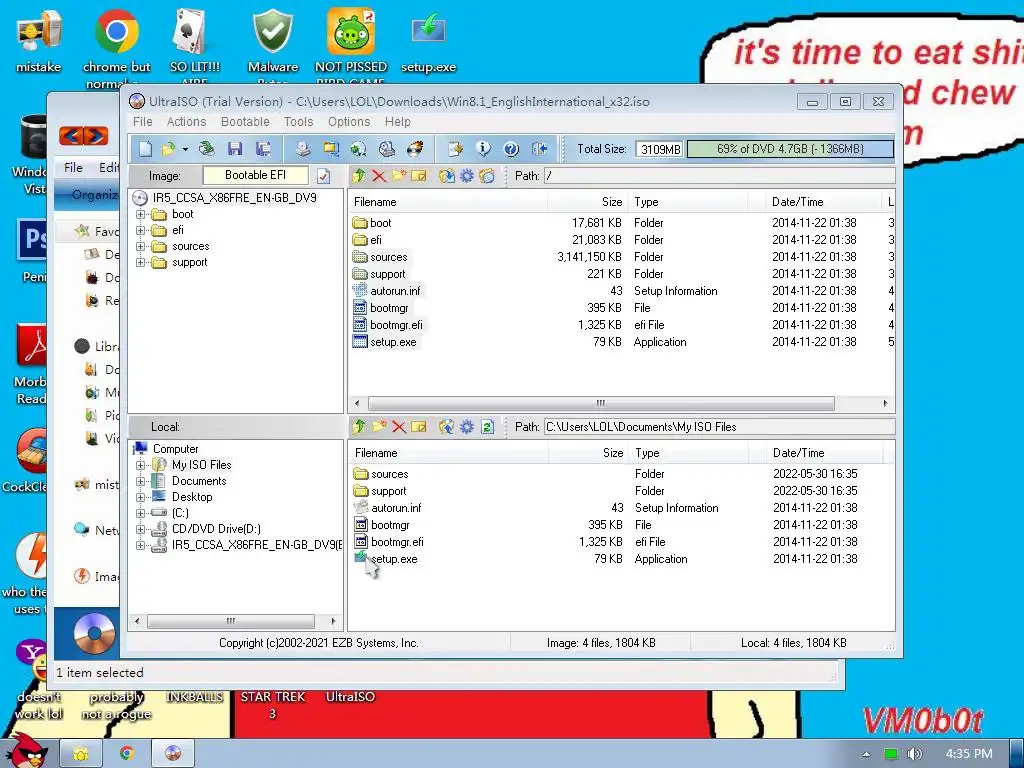Expand the CD/DVD Drive(D:) node

click(x=140, y=529)
